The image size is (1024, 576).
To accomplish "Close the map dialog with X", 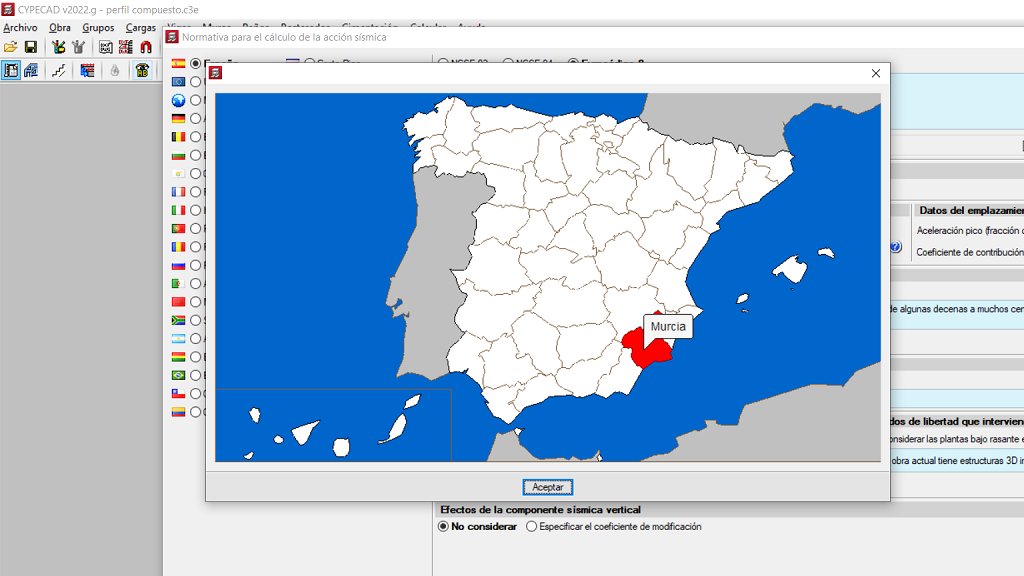I will pyautogui.click(x=876, y=73).
